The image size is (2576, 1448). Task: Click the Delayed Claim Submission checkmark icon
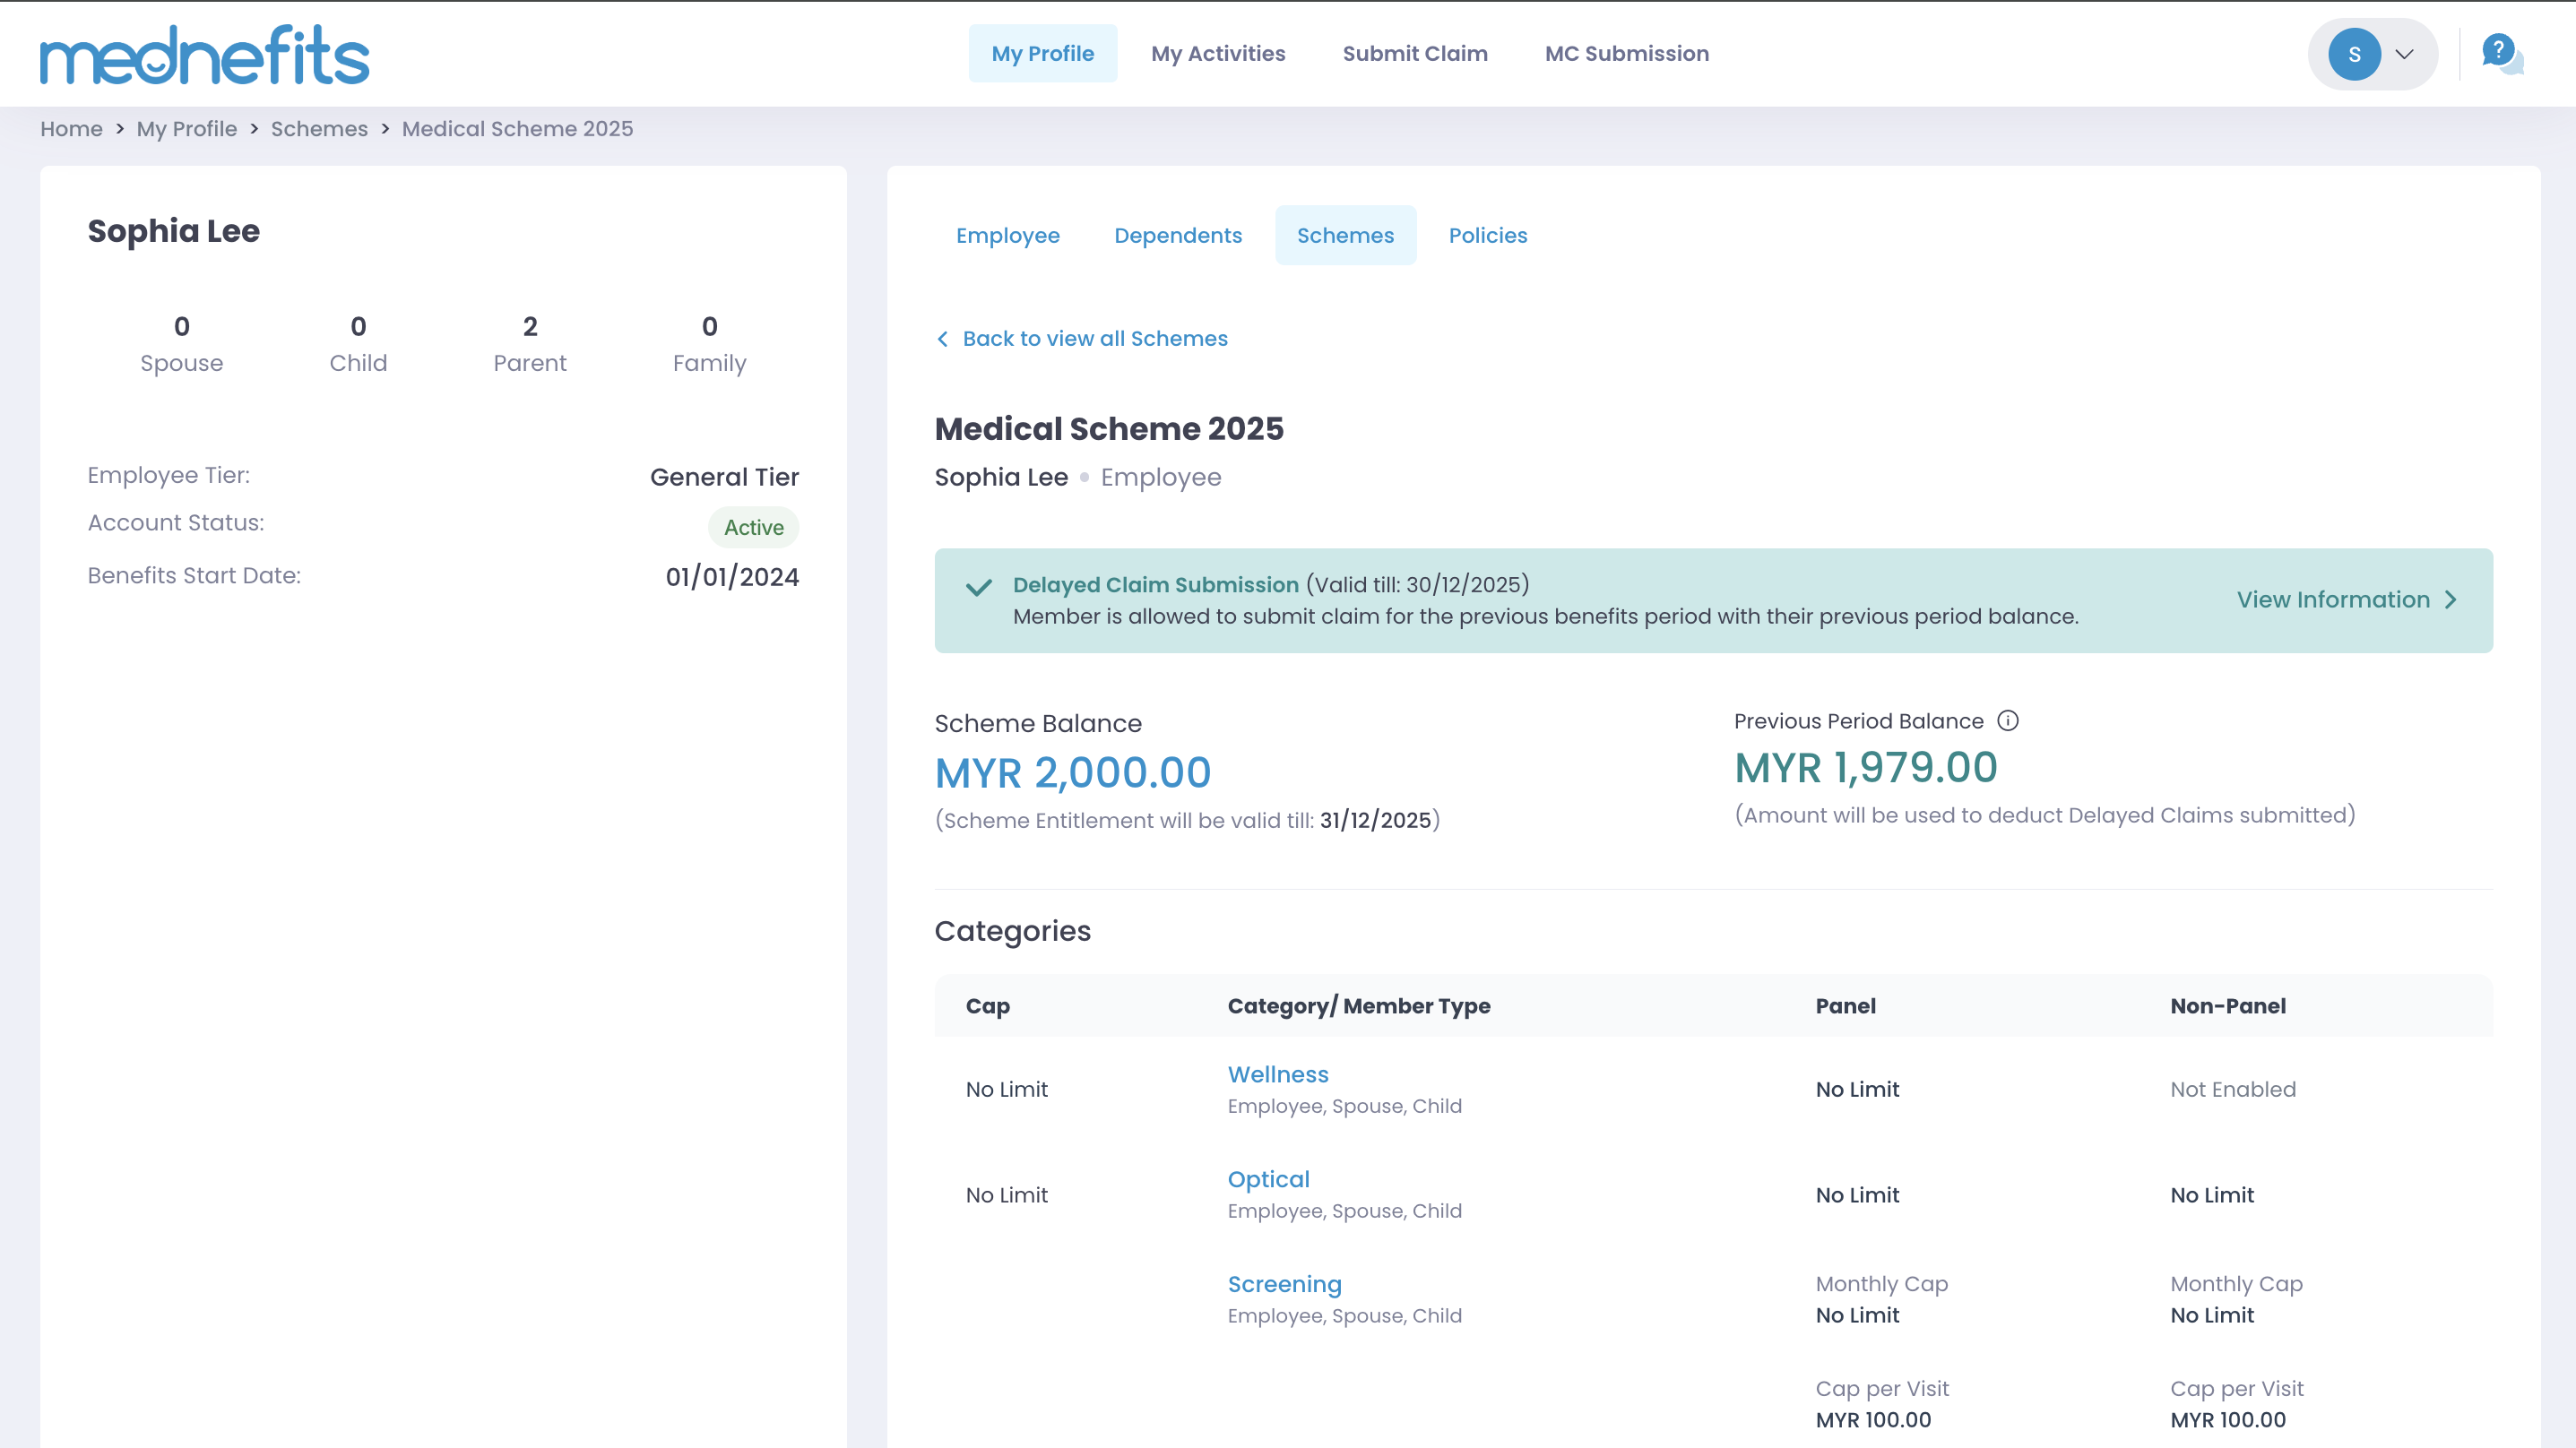978,587
